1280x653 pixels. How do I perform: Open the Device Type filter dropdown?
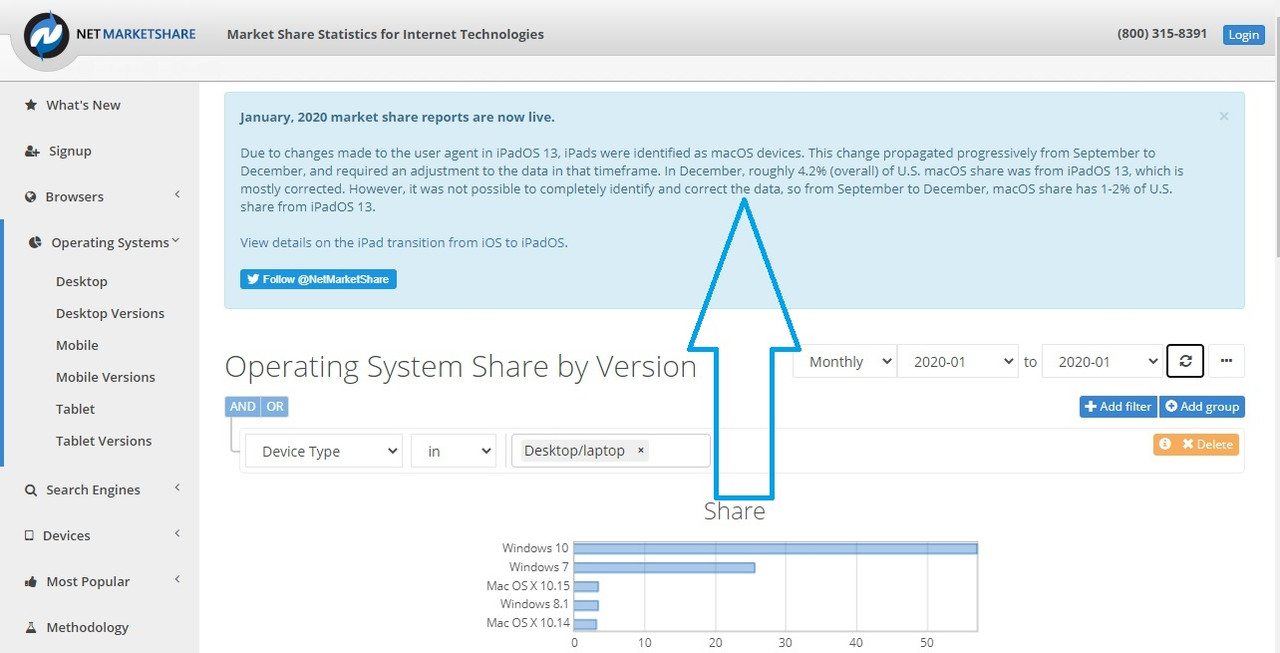[x=324, y=451]
